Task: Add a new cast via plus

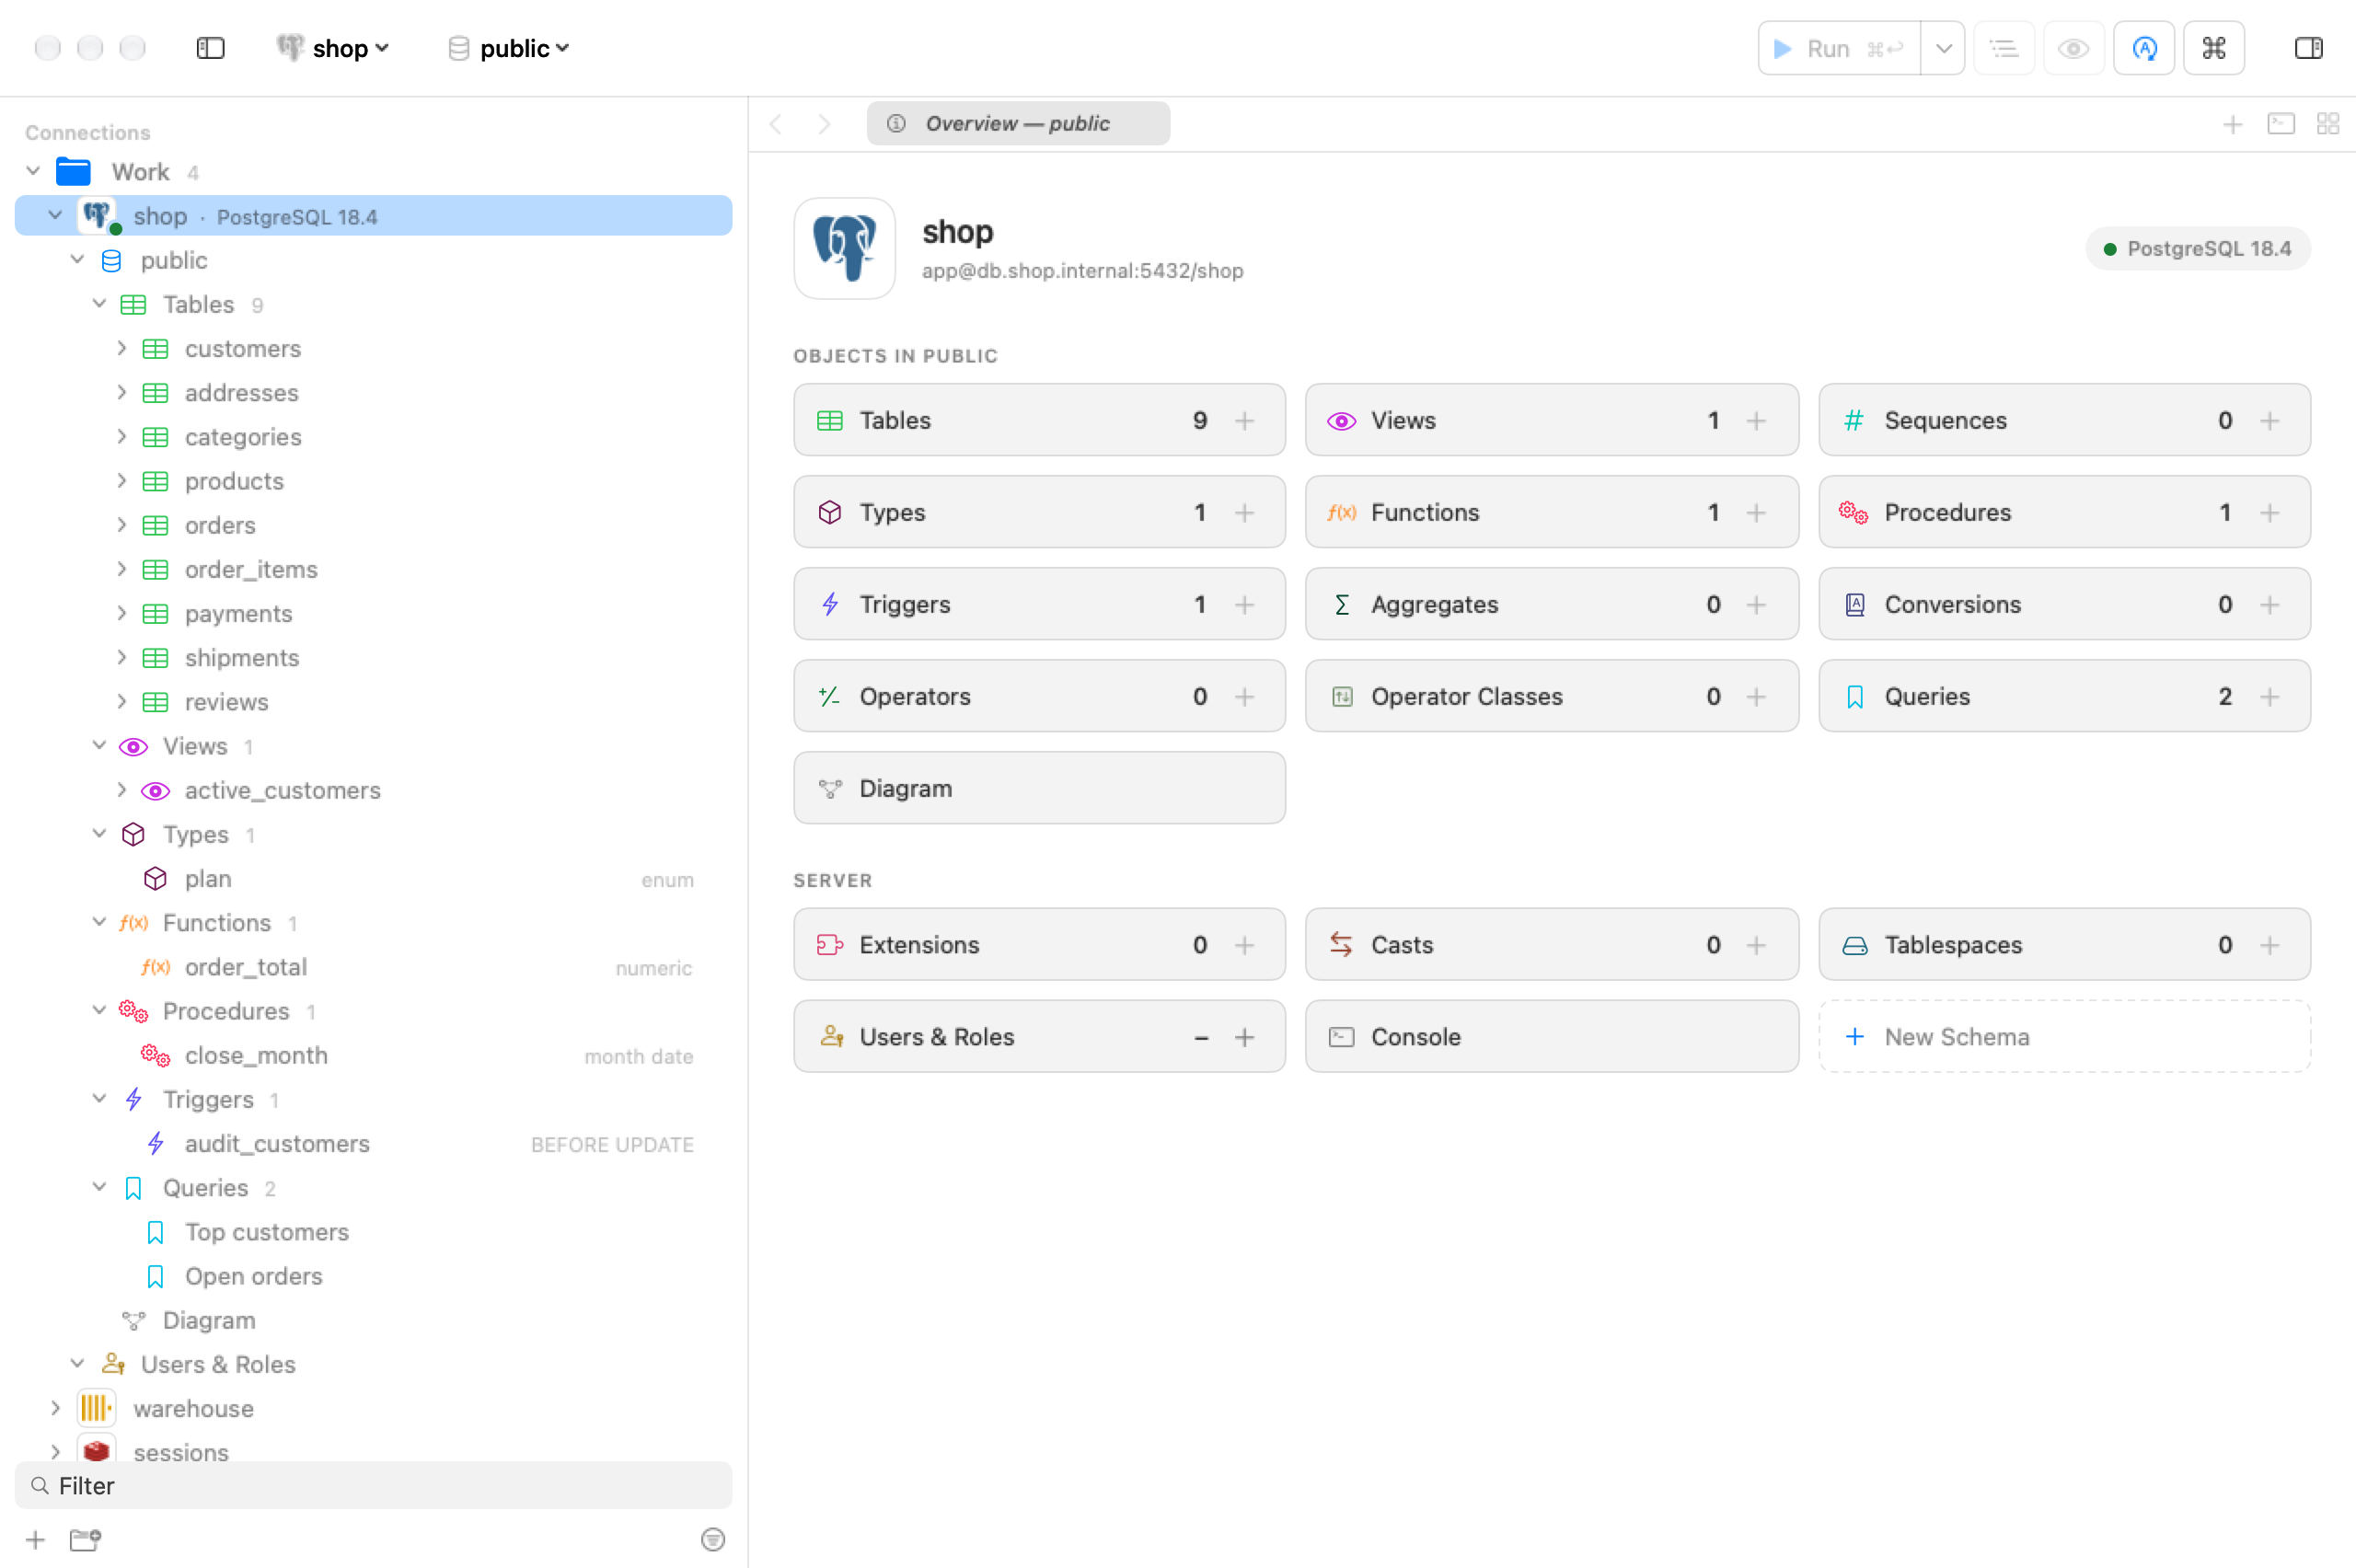Action: [x=1756, y=944]
